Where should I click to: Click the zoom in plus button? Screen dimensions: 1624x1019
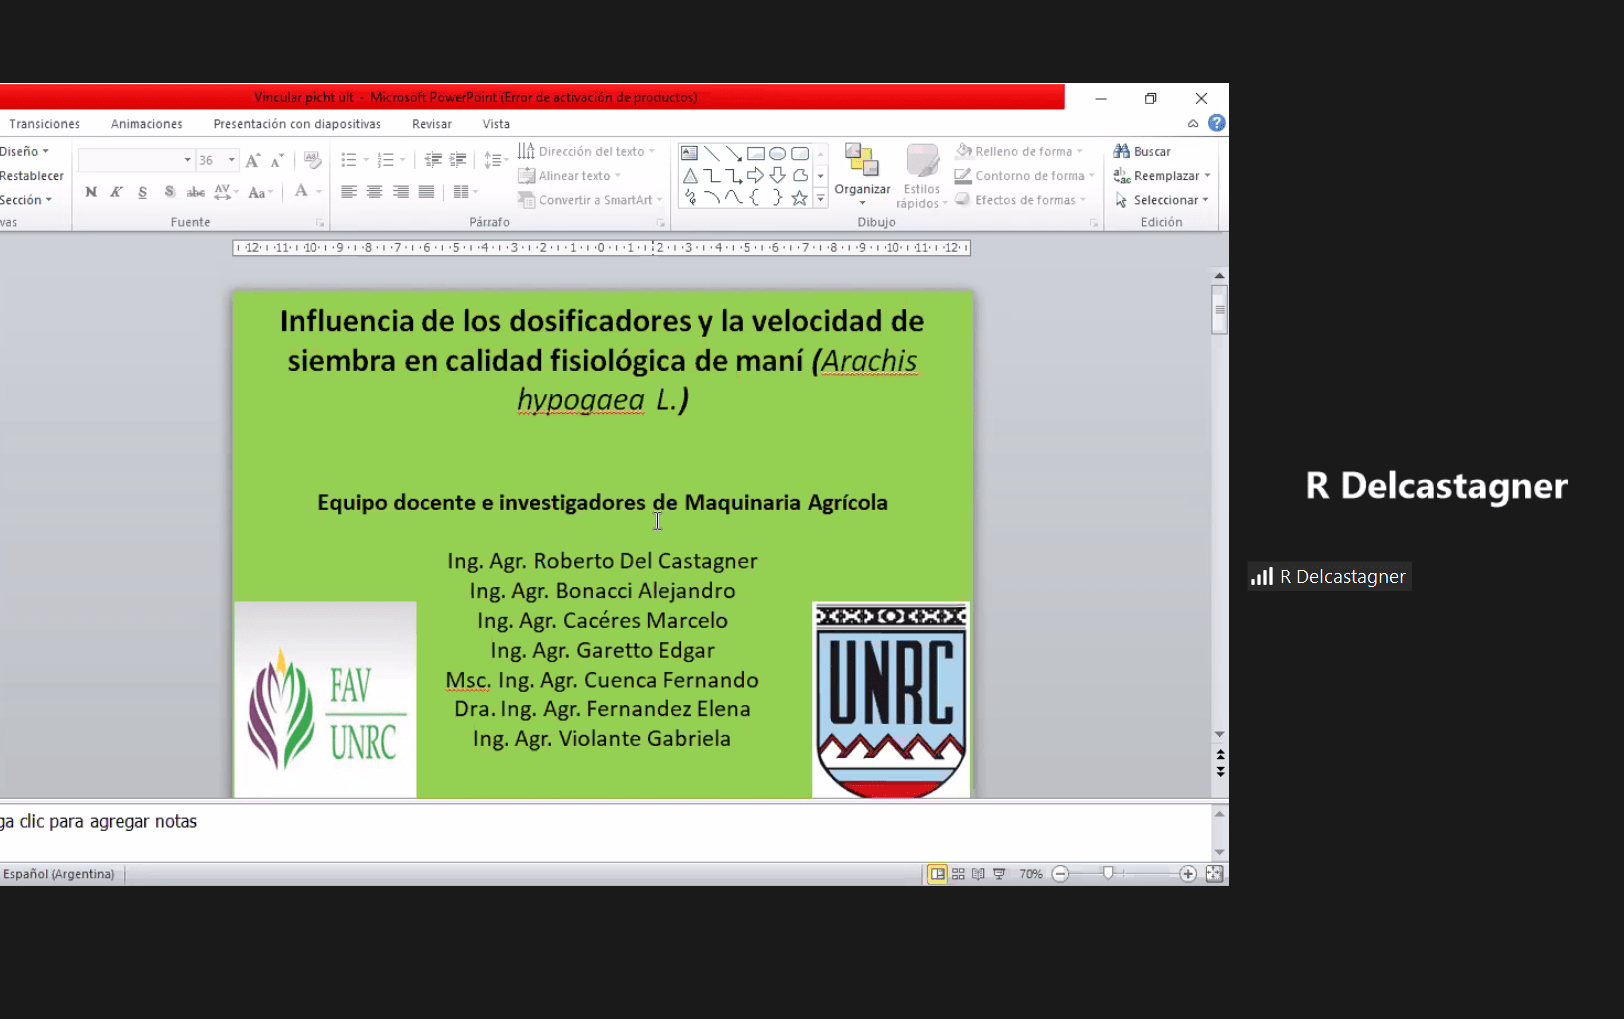coord(1187,874)
